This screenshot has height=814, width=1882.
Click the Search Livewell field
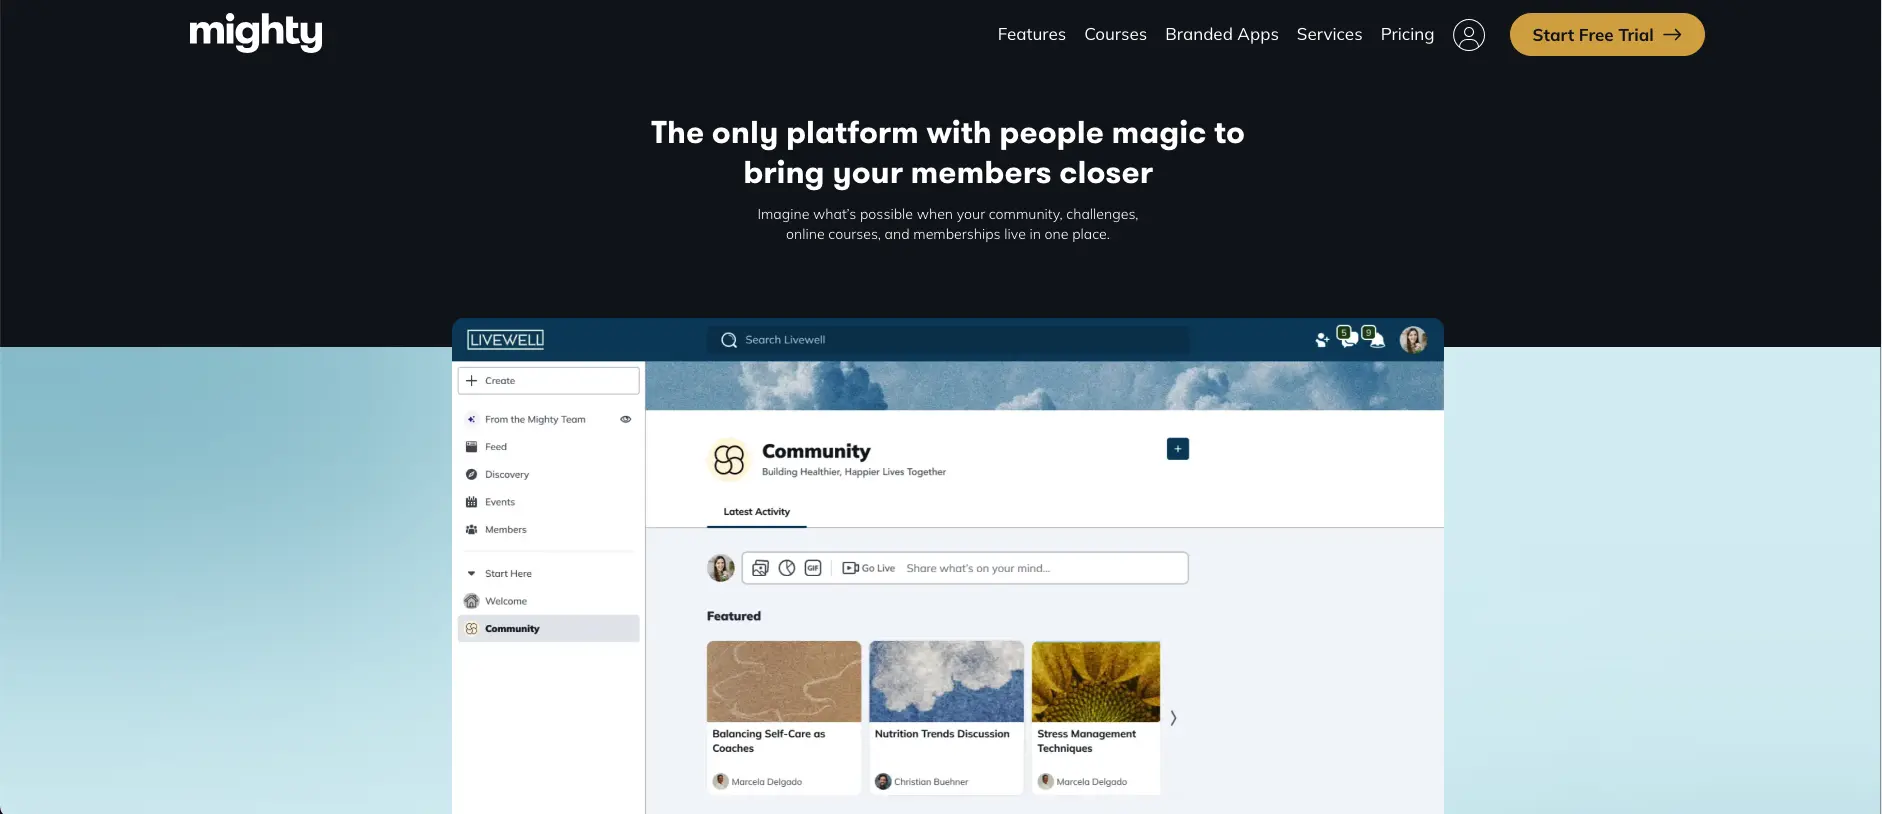click(948, 340)
